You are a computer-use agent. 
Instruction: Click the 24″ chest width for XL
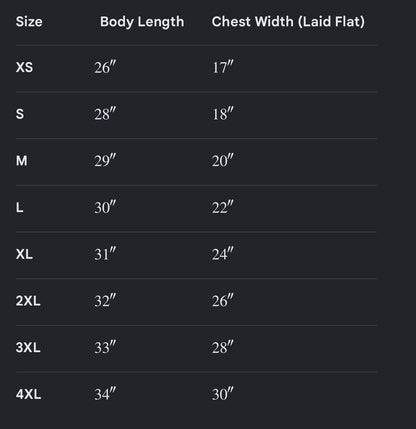[223, 254]
